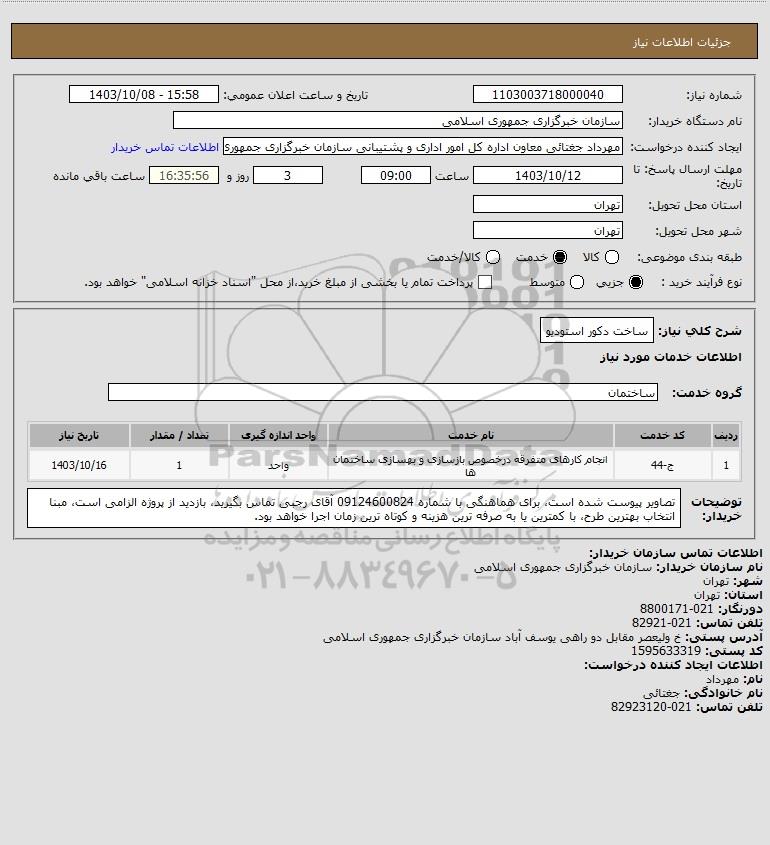Click the need number field 1103003718000040
The height and width of the screenshot is (845, 770).
pos(547,94)
